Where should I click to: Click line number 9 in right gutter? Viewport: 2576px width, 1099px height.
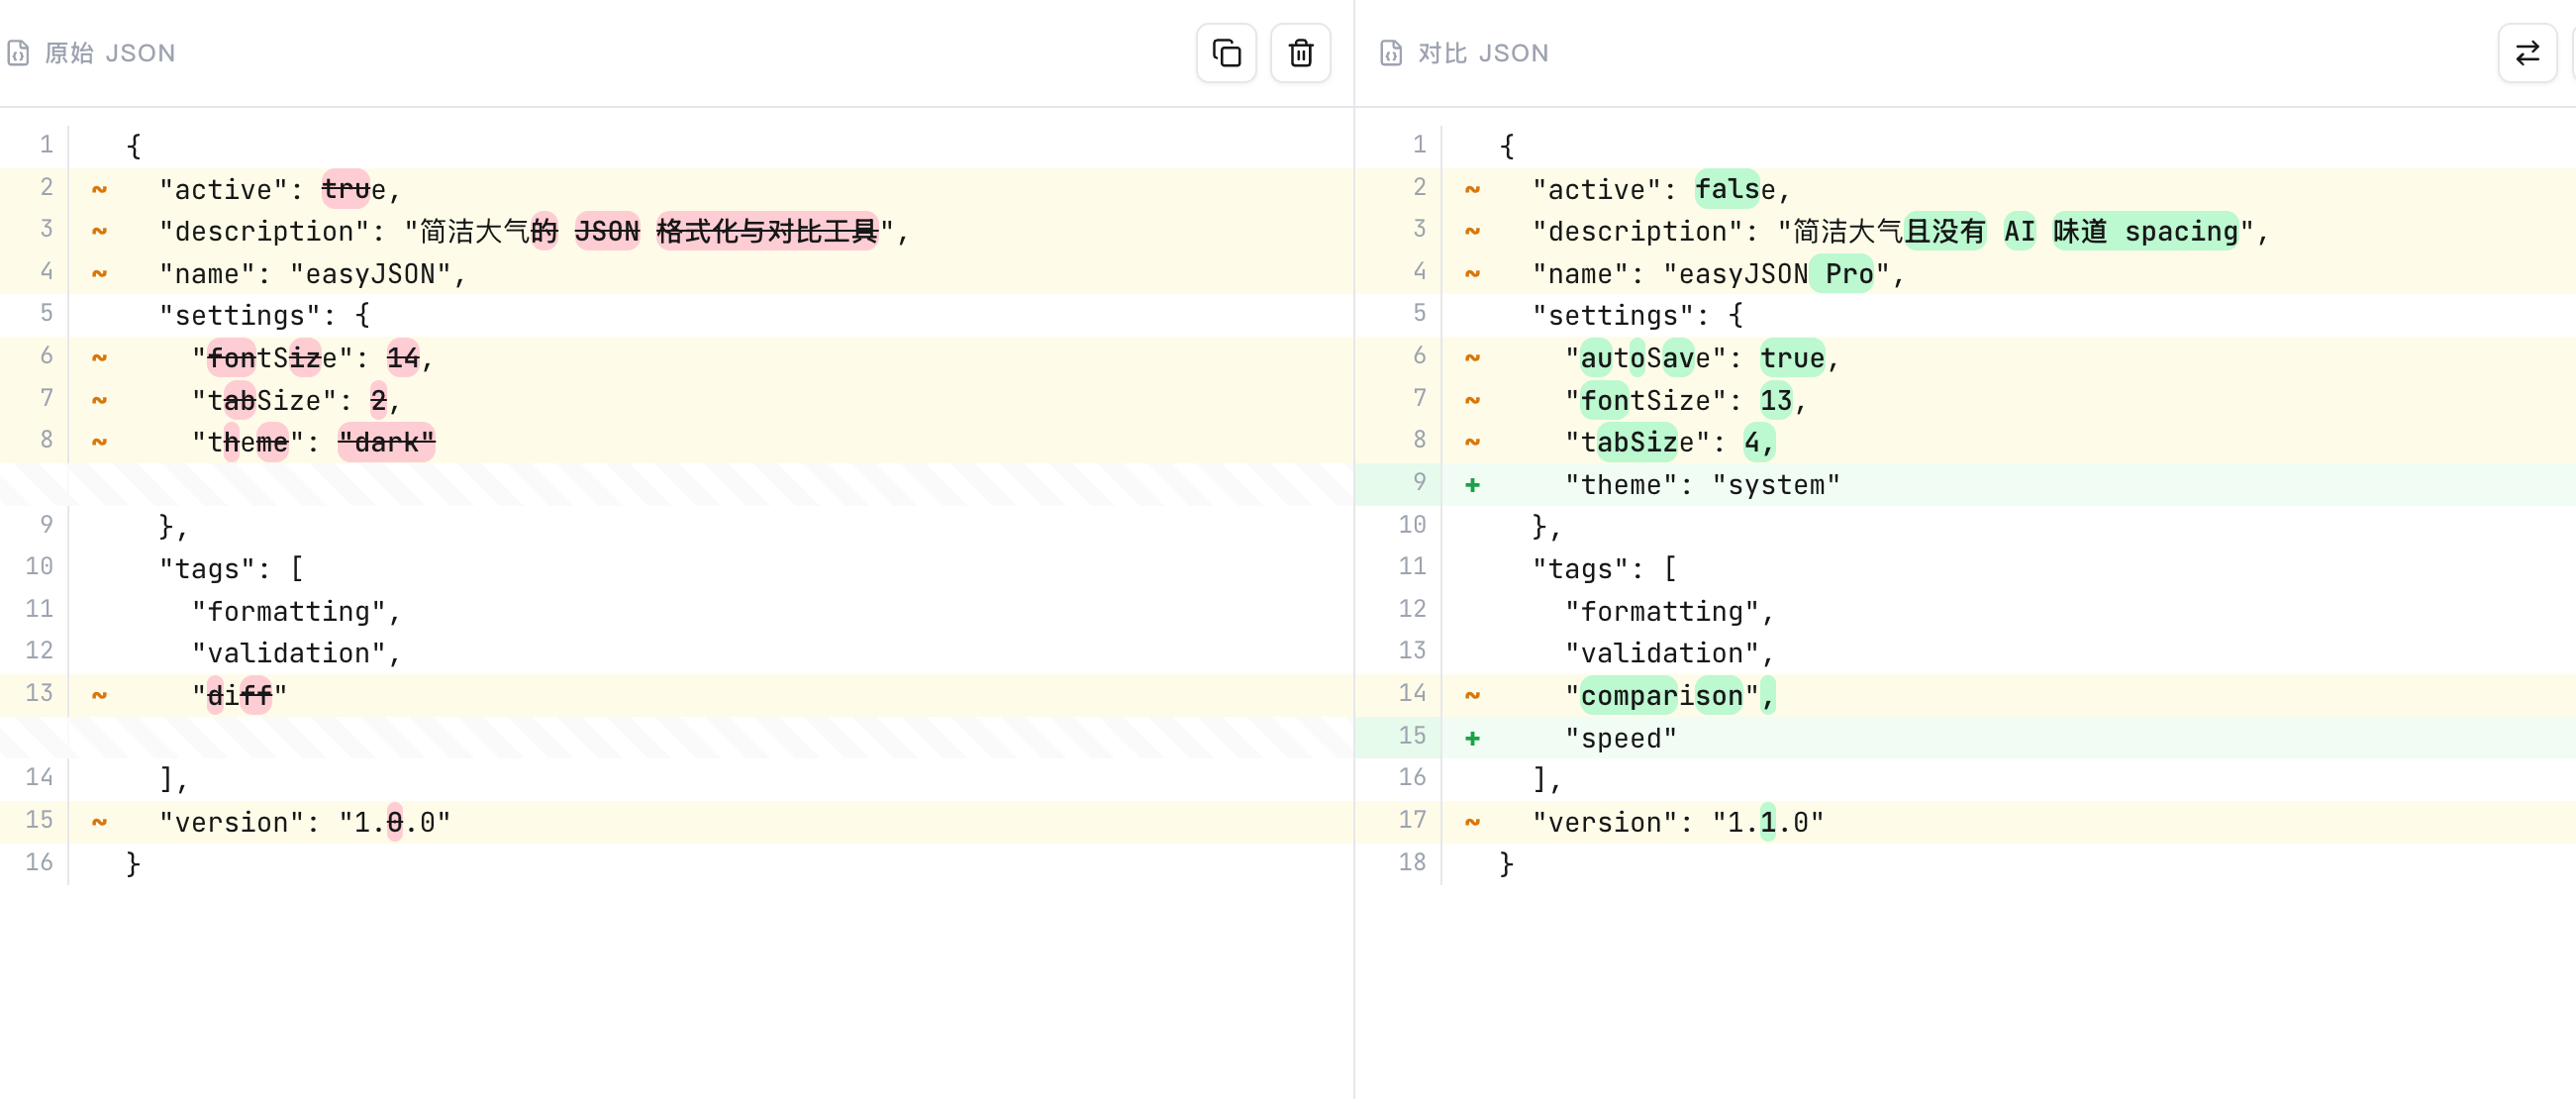pyautogui.click(x=1419, y=482)
